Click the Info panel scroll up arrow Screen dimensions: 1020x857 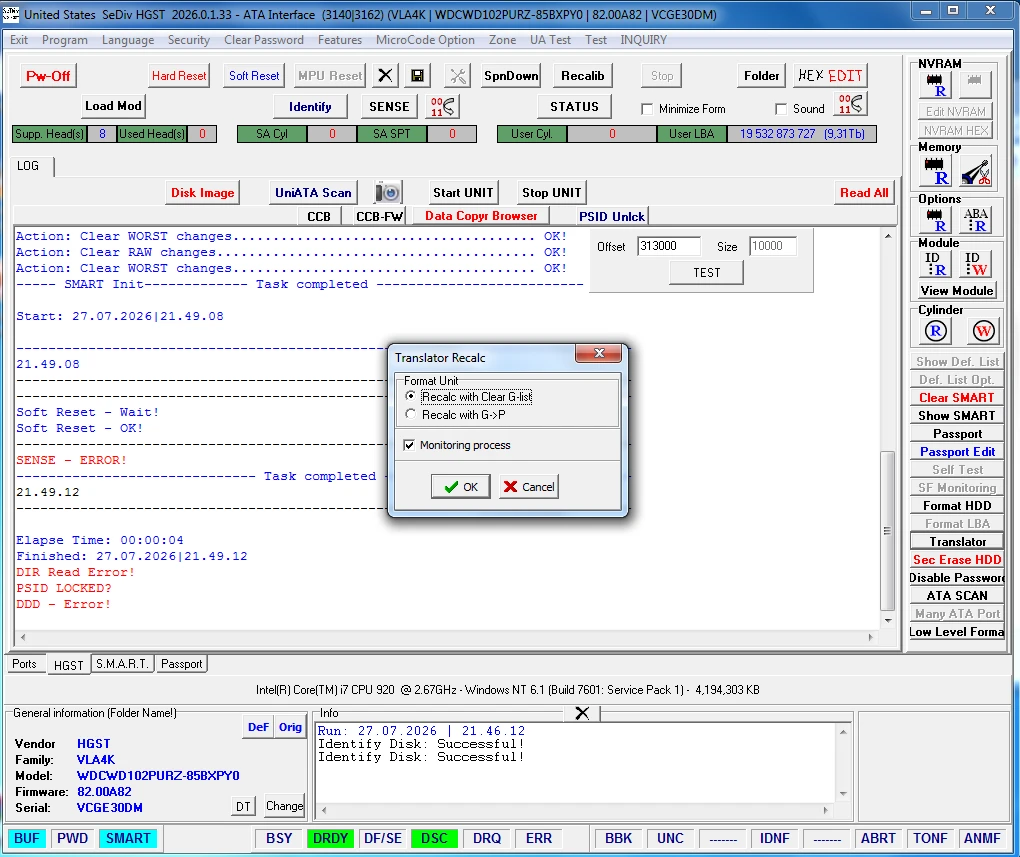843,732
